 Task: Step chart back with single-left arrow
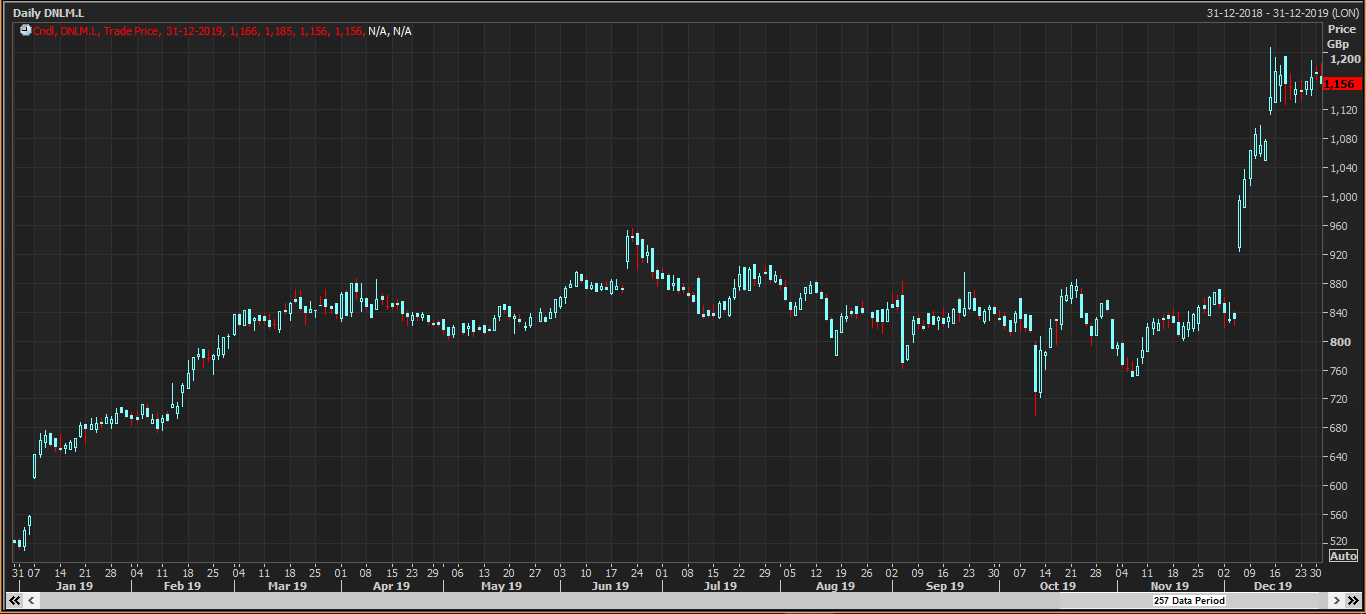pos(31,600)
